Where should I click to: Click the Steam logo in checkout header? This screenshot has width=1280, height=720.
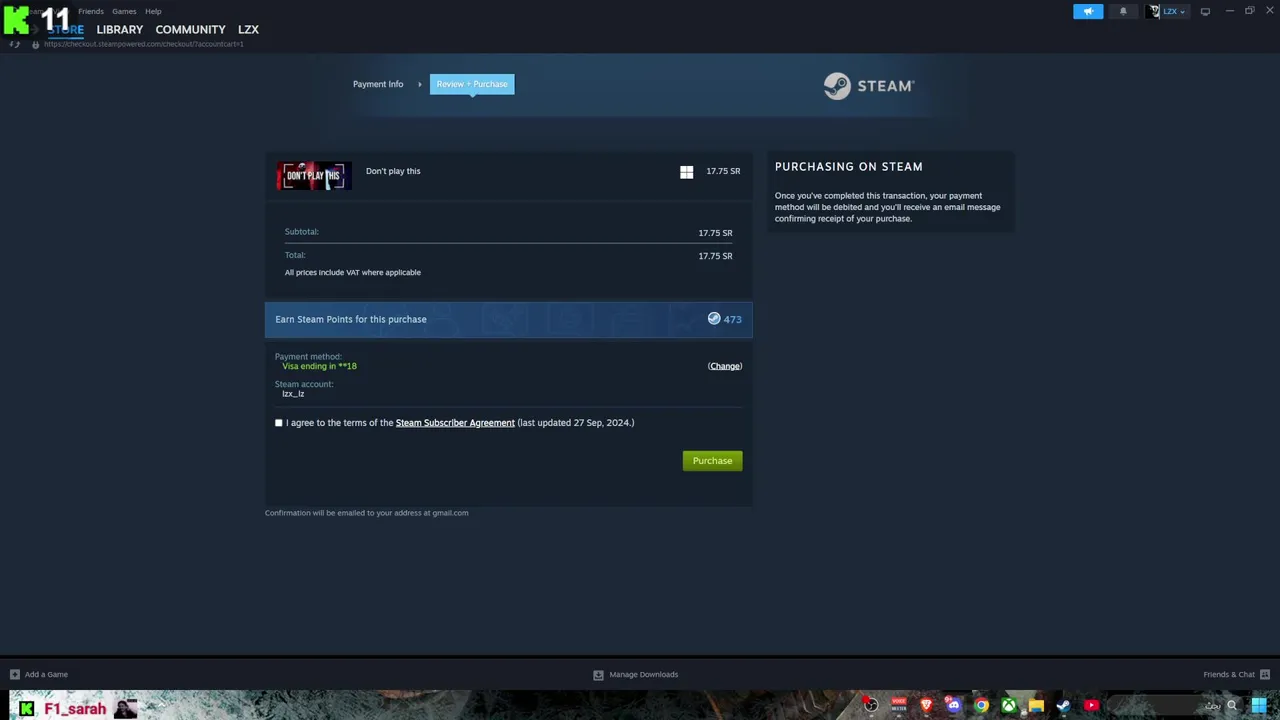point(868,86)
